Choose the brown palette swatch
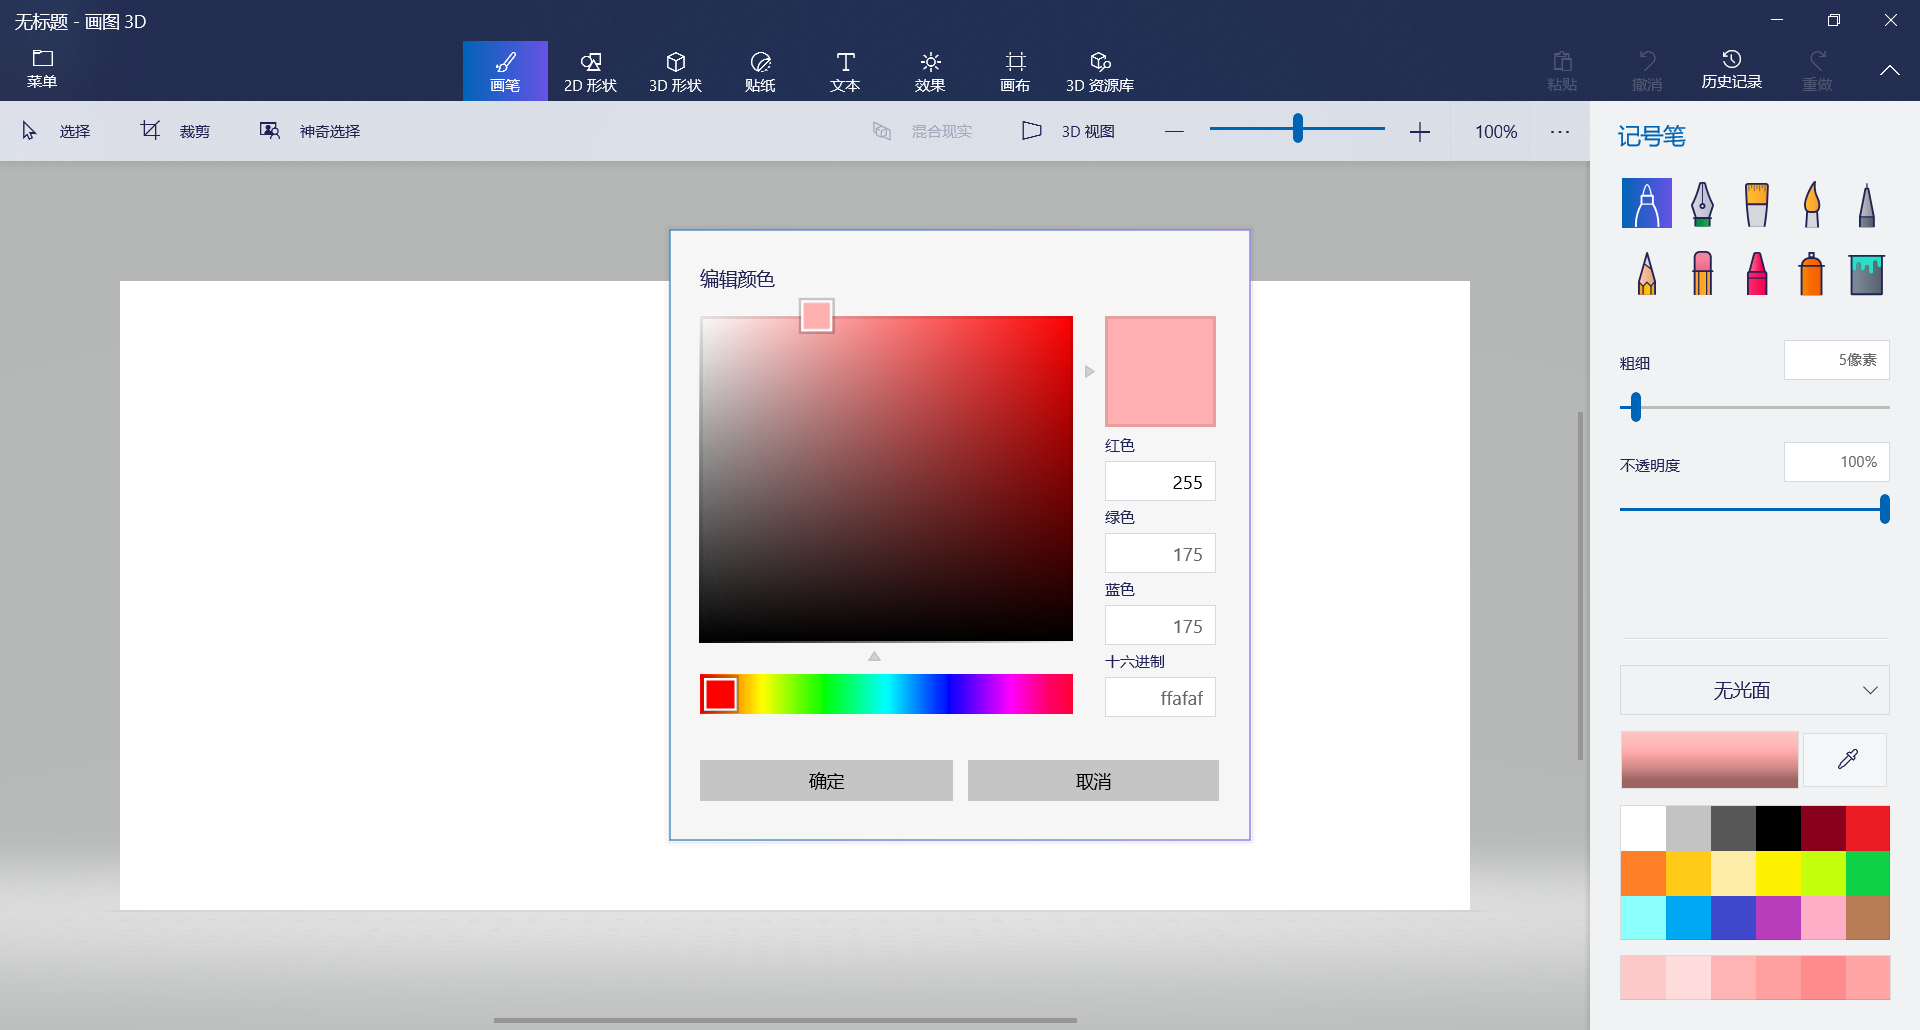Screen dimensions: 1920x1030 [x=1867, y=917]
